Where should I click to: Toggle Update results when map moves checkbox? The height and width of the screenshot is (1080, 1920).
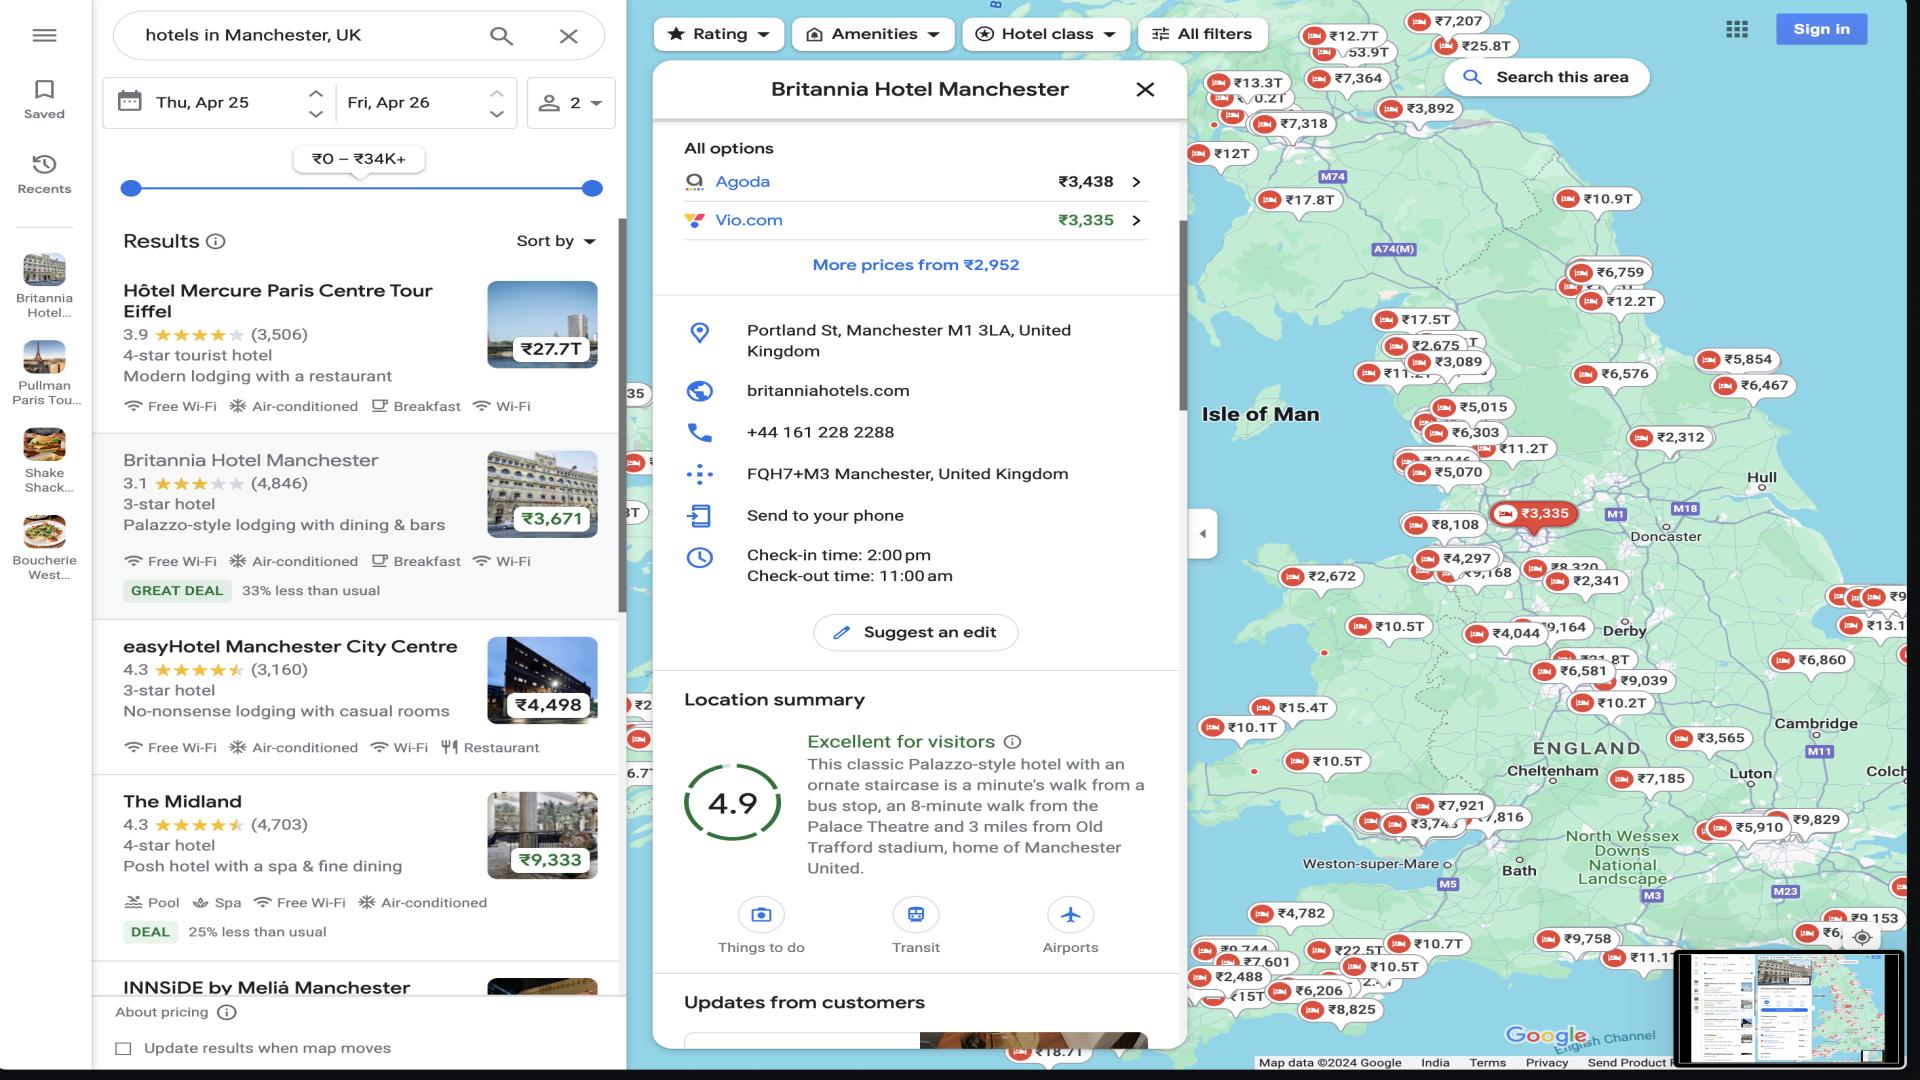pos(124,1047)
